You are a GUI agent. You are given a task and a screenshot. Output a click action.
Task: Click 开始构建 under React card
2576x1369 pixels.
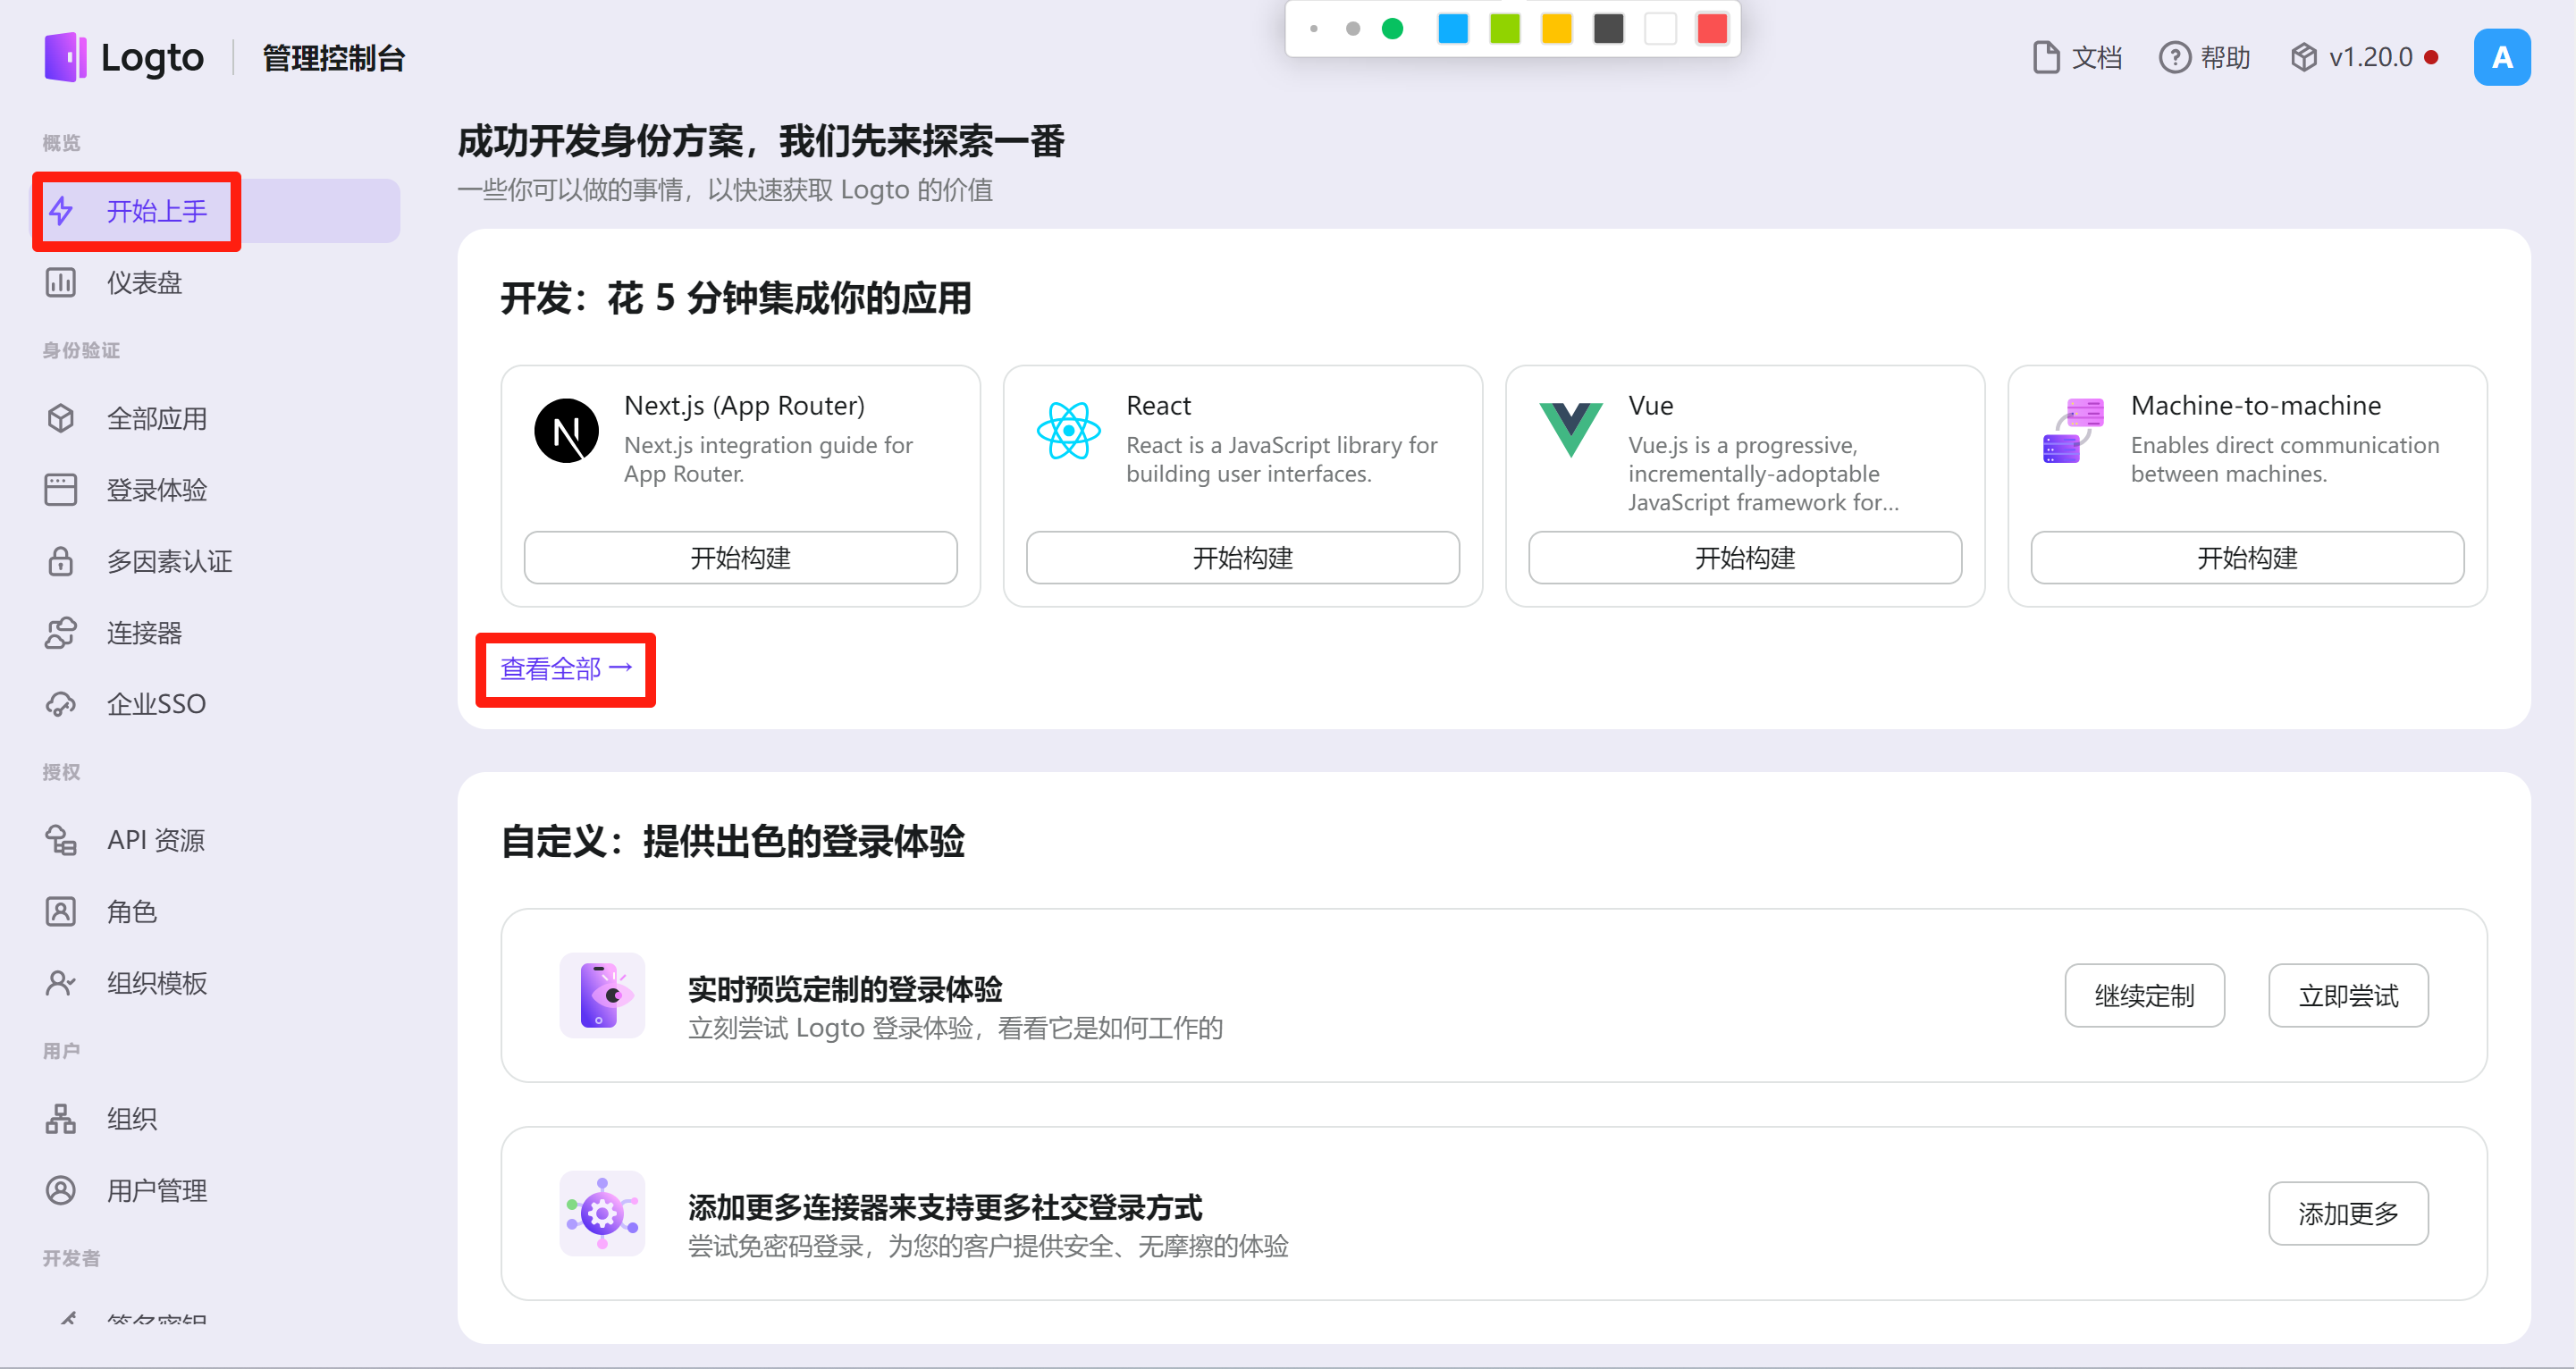pyautogui.click(x=1242, y=557)
